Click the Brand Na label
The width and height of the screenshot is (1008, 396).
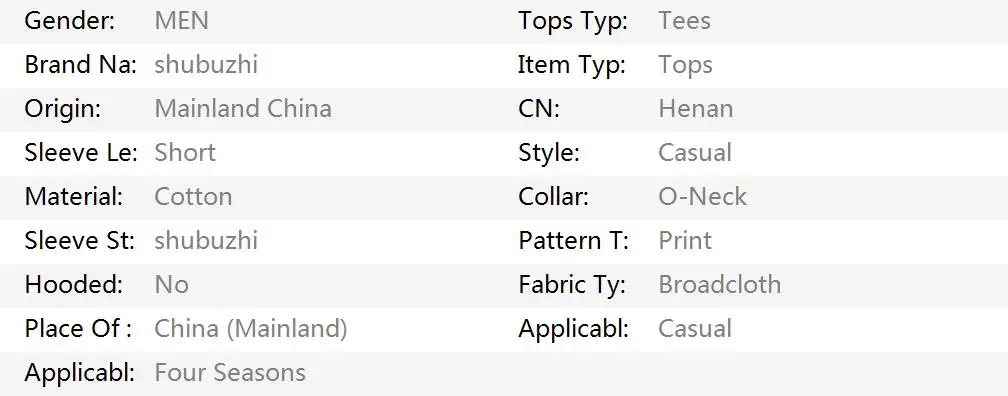point(80,64)
